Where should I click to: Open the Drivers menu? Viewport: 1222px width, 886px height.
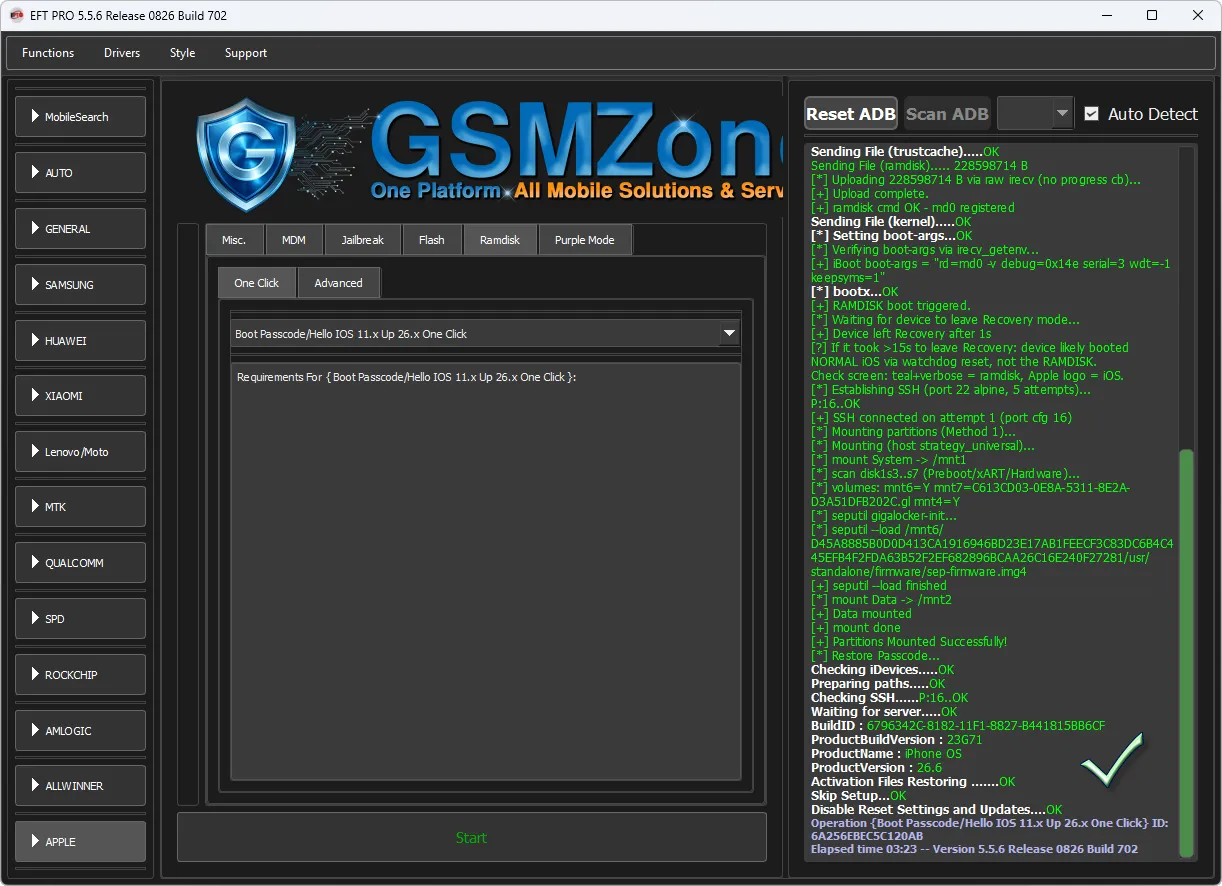(x=122, y=53)
